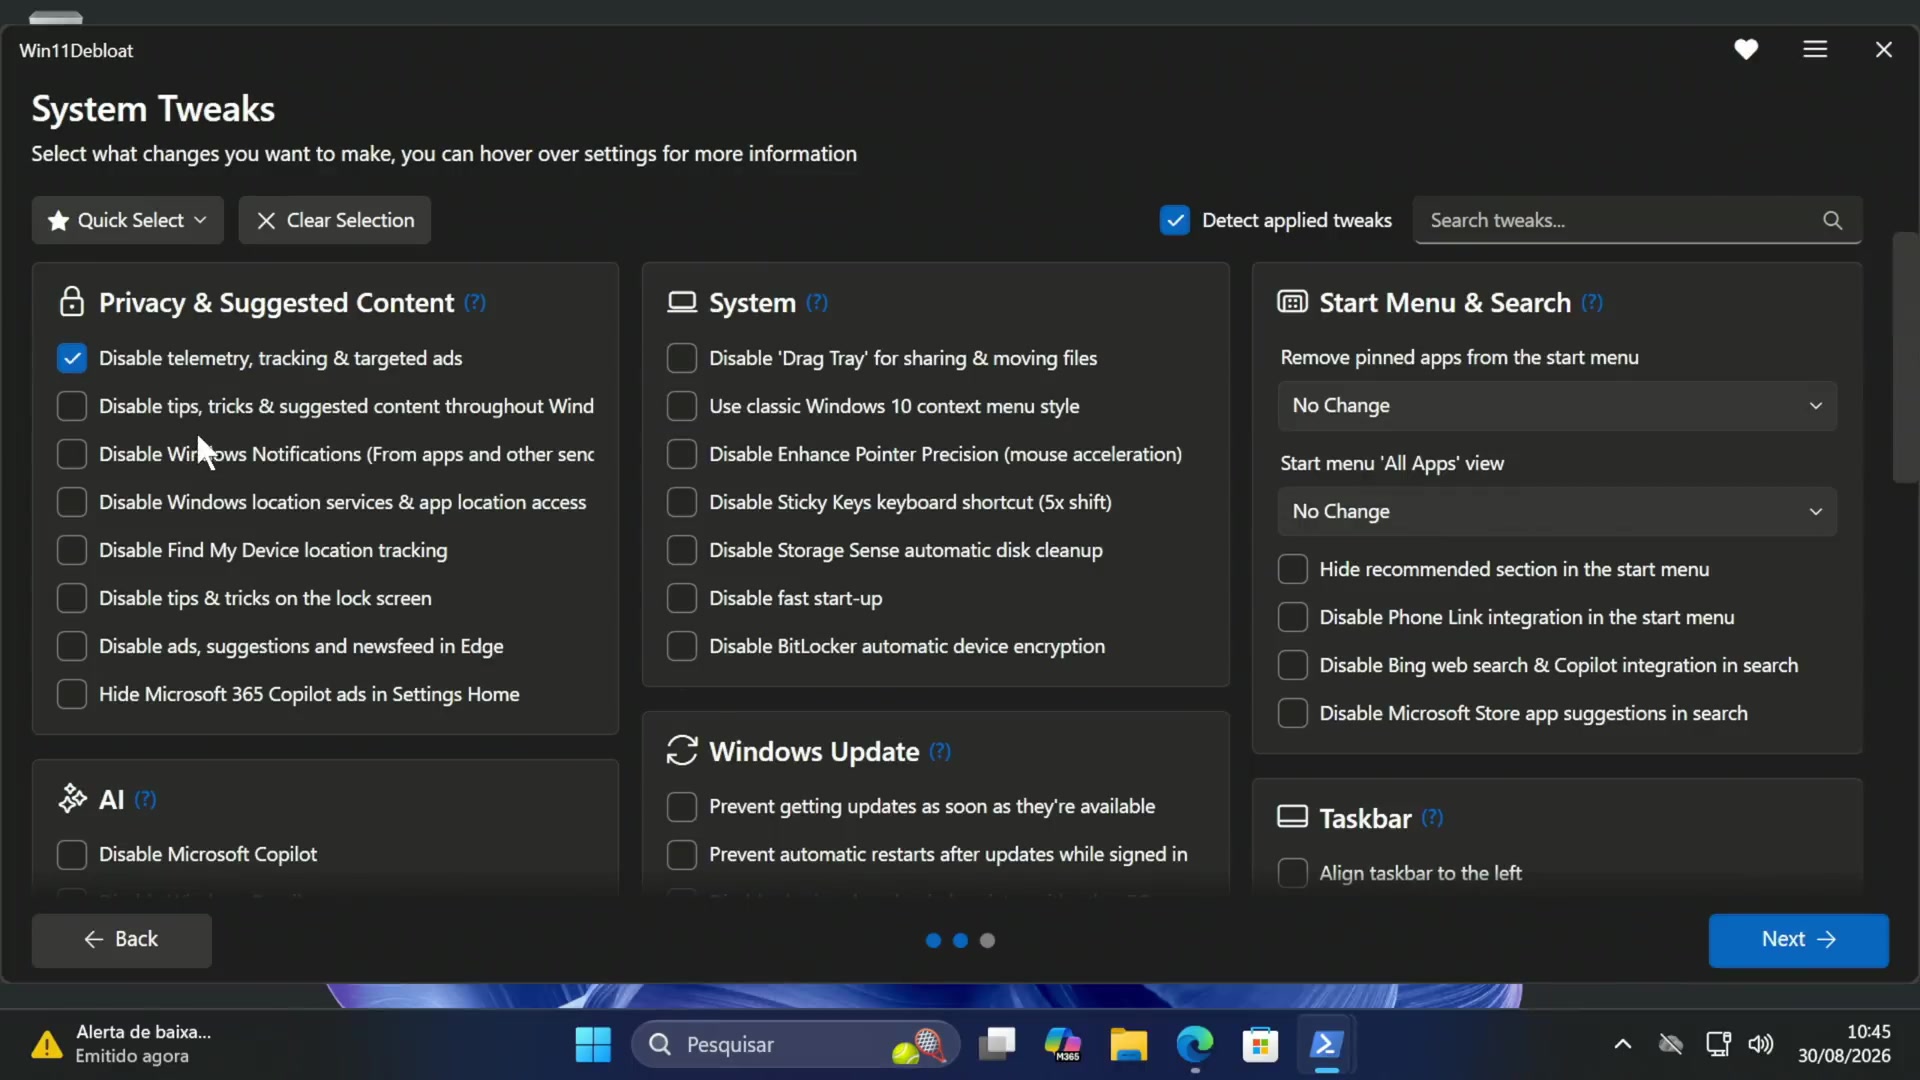This screenshot has width=1920, height=1080.
Task: Click help icon next to System heading
Action: pyautogui.click(x=817, y=302)
